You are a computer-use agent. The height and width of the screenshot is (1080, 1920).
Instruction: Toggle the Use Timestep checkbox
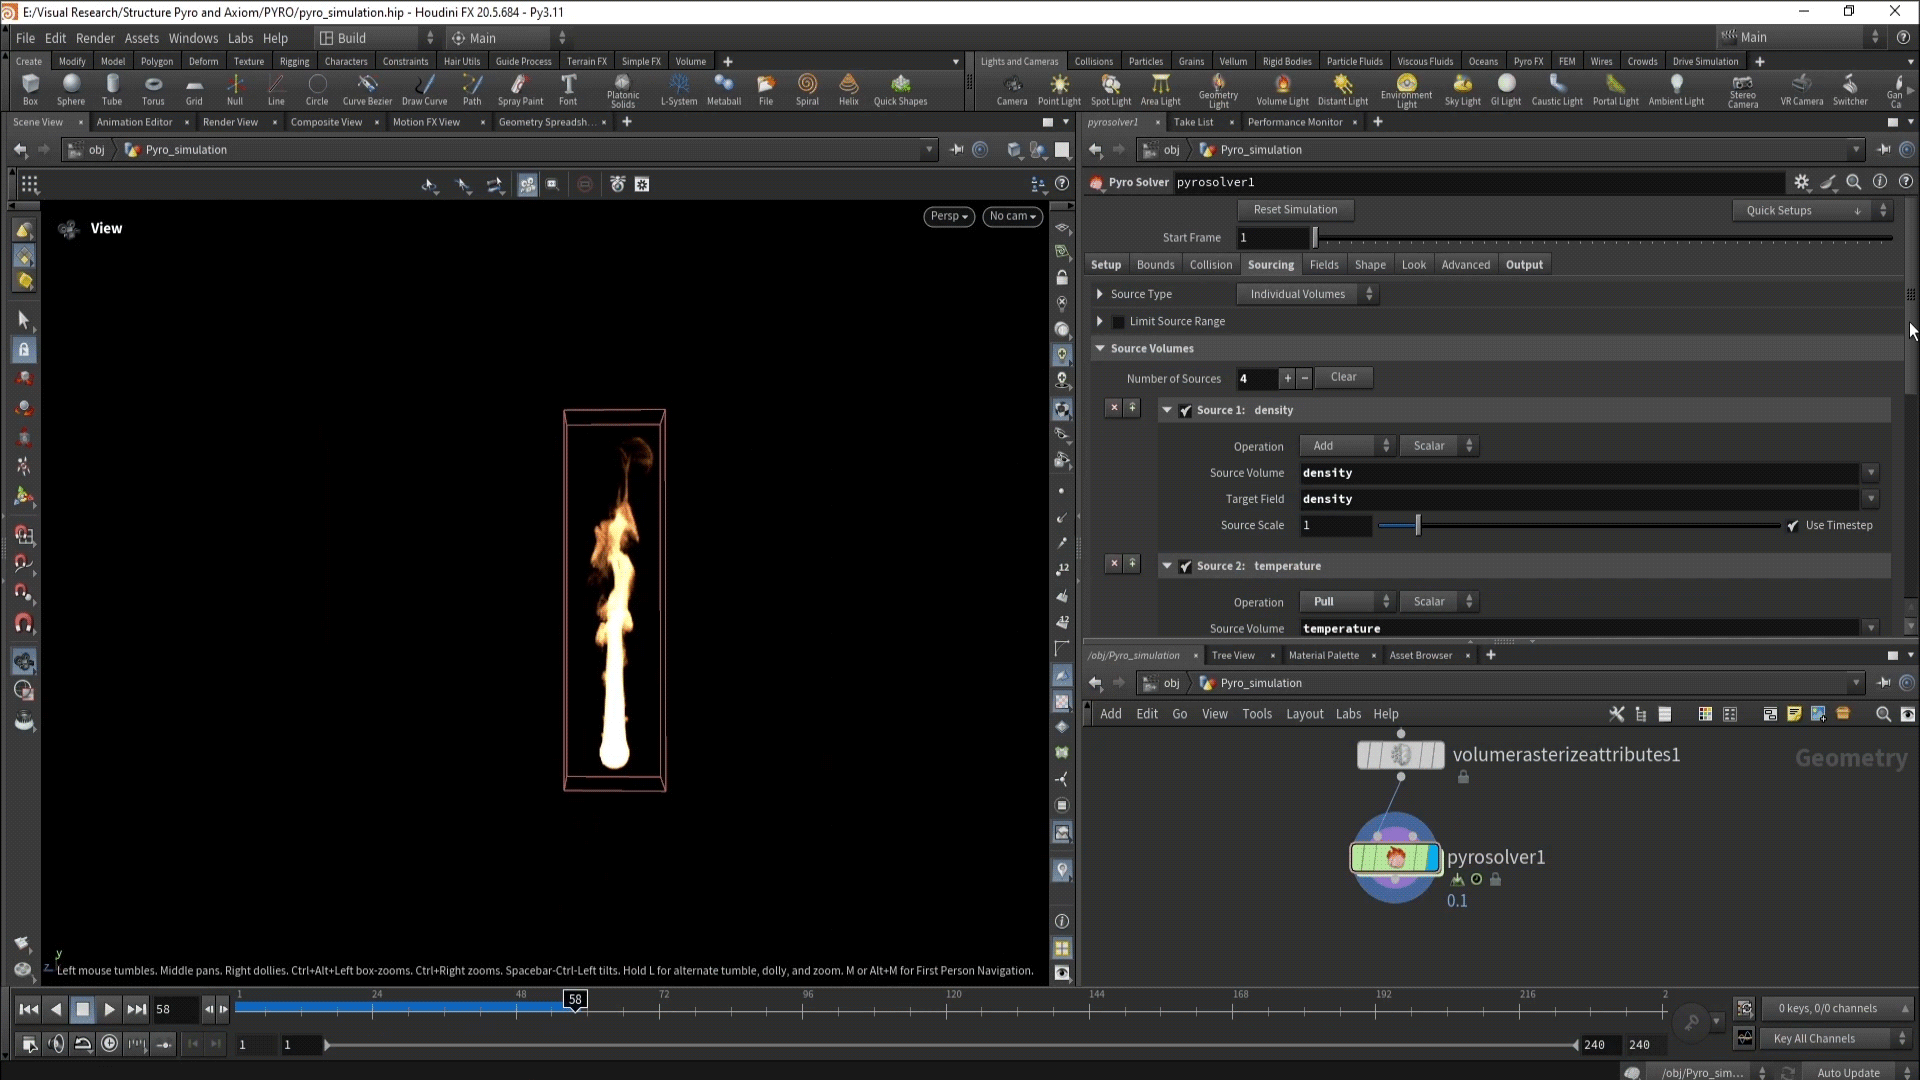point(1793,526)
